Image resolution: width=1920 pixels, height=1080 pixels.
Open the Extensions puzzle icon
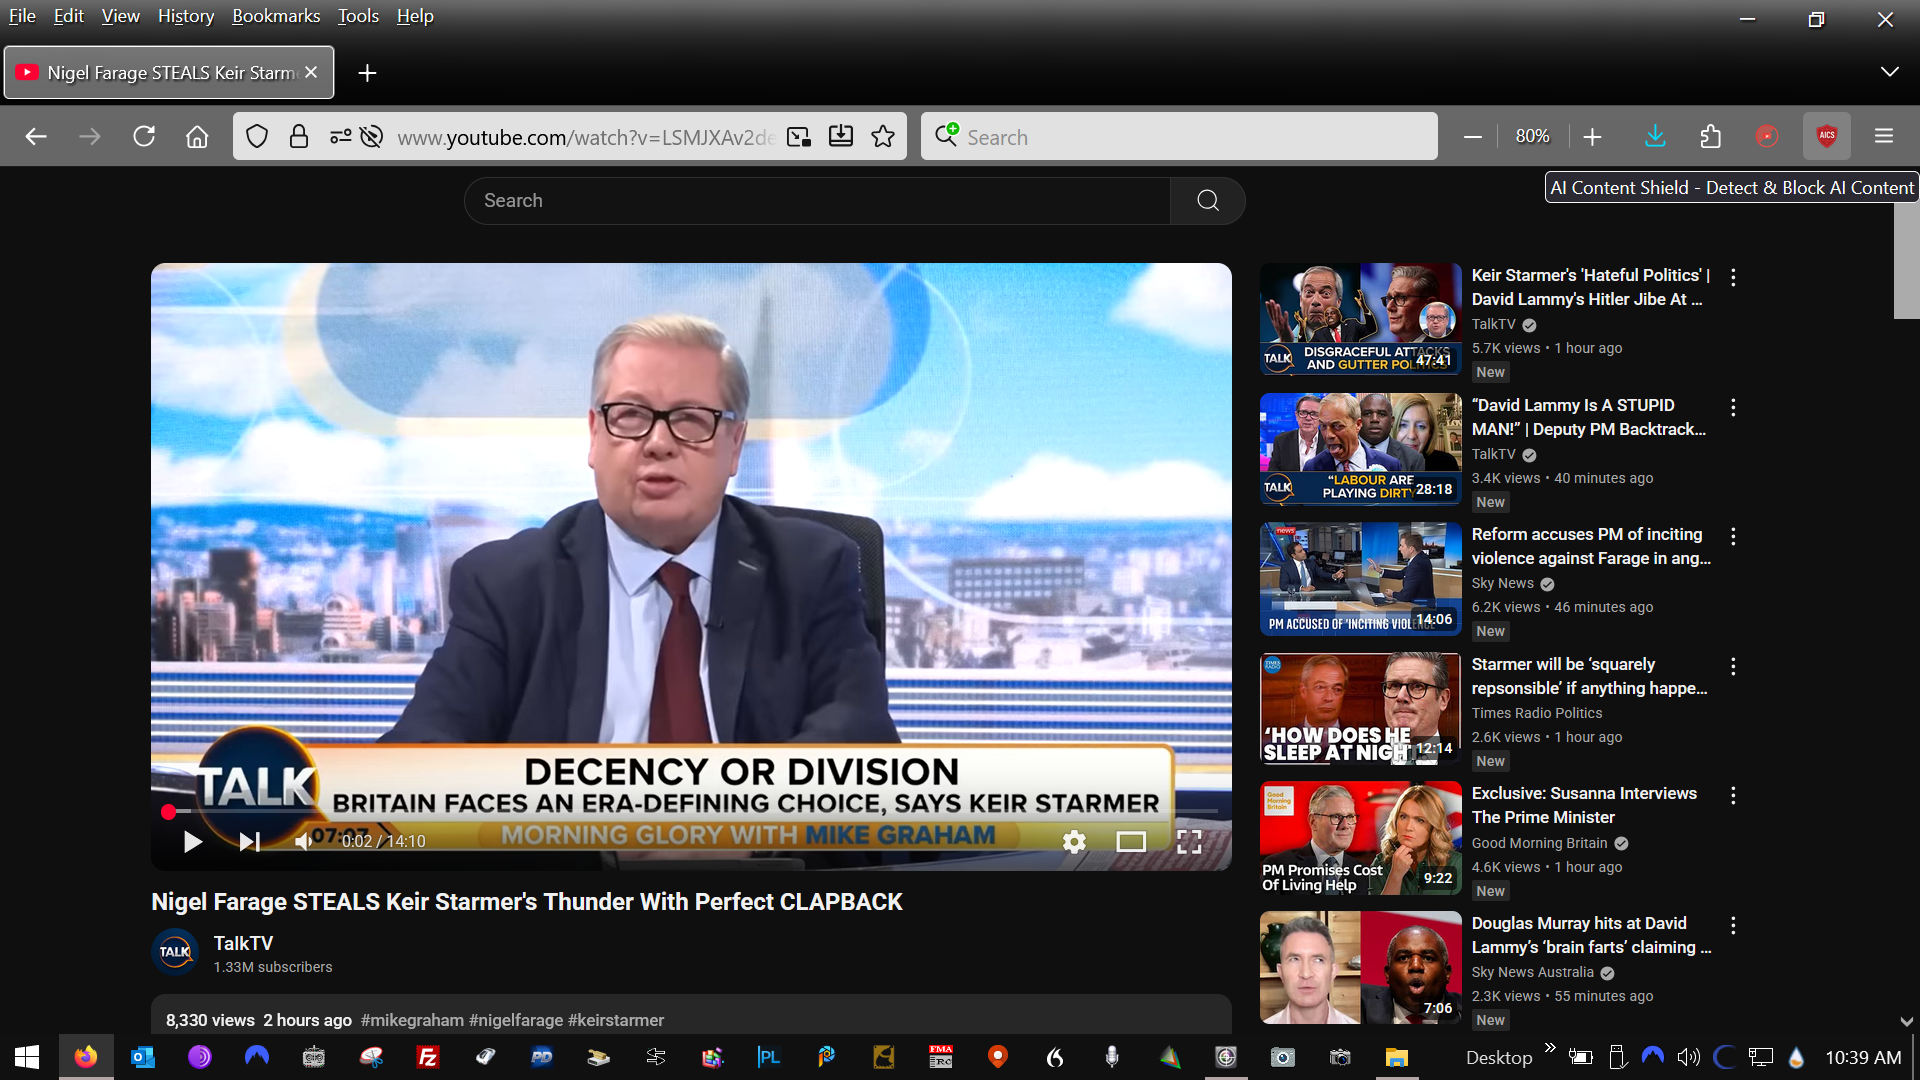point(1711,137)
